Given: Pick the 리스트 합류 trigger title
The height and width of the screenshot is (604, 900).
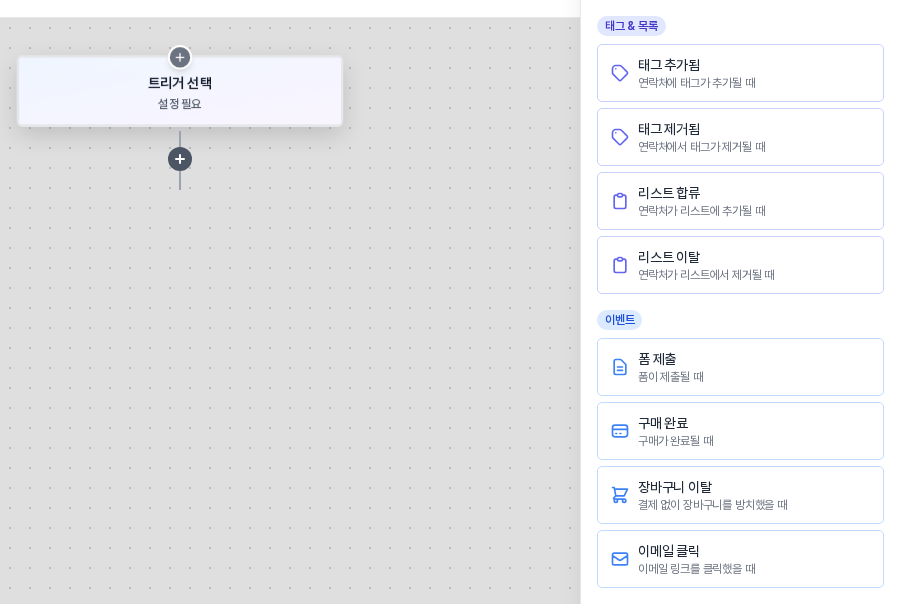Looking at the screenshot, I should tap(669, 193).
